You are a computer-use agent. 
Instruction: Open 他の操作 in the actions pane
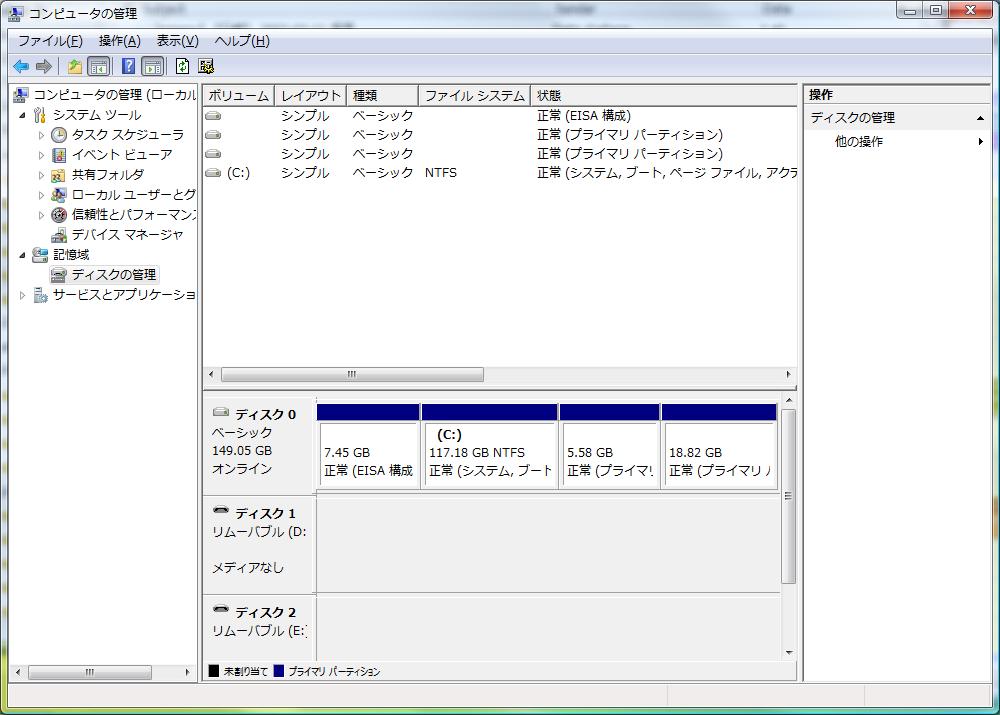point(859,142)
